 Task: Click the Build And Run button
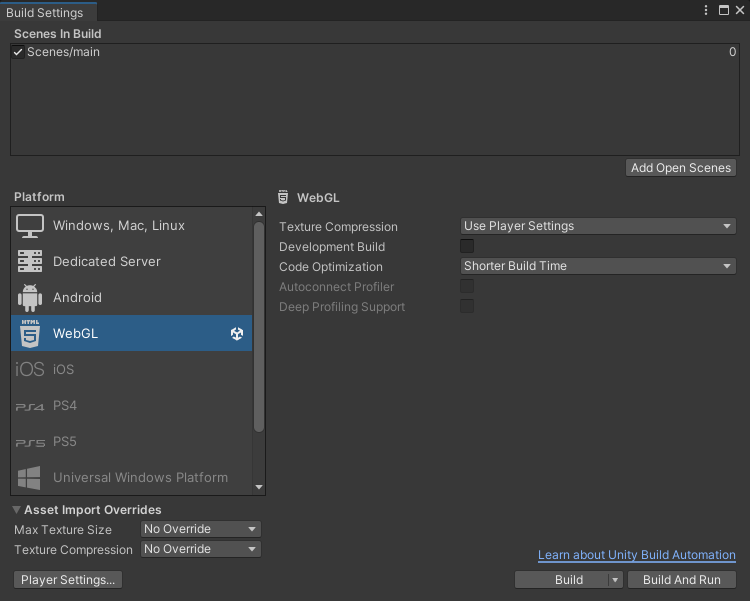[682, 580]
